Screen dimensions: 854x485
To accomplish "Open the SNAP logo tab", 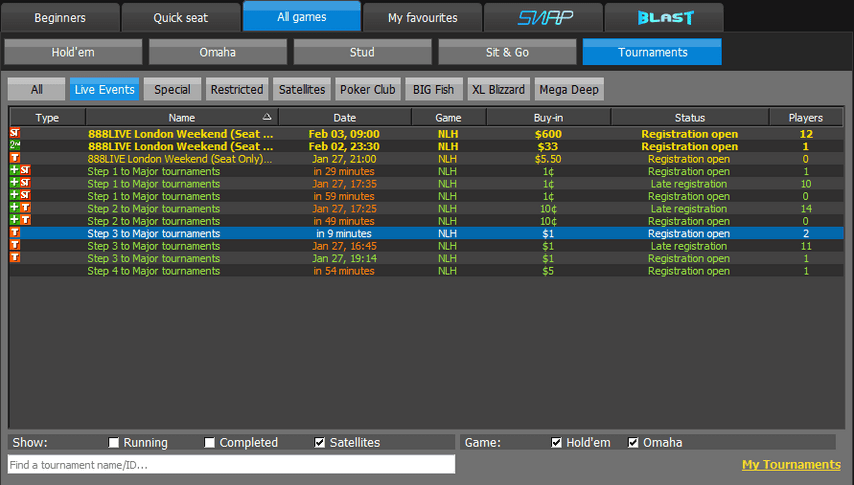I will pyautogui.click(x=544, y=17).
